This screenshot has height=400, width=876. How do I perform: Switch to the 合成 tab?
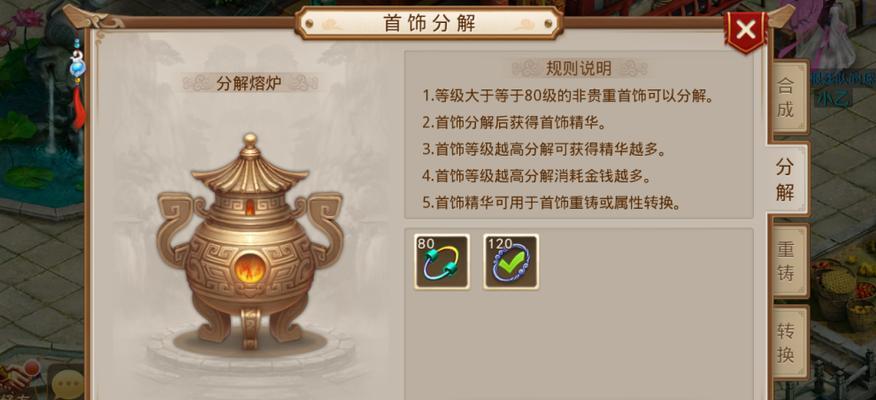click(787, 97)
